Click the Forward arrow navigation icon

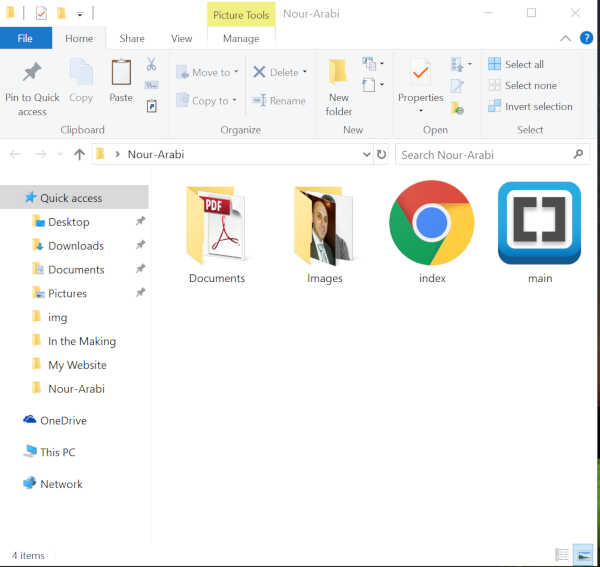coord(41,154)
